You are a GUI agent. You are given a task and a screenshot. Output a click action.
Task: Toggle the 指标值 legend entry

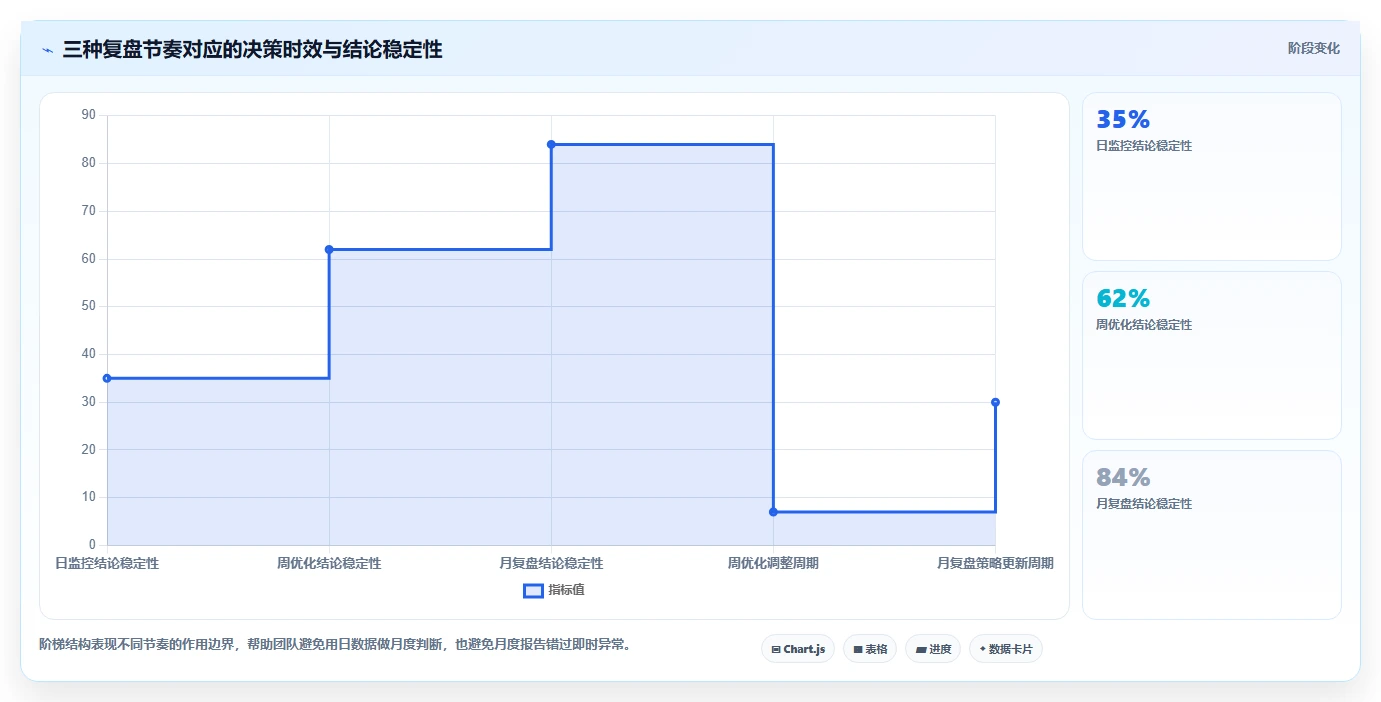pyautogui.click(x=554, y=590)
